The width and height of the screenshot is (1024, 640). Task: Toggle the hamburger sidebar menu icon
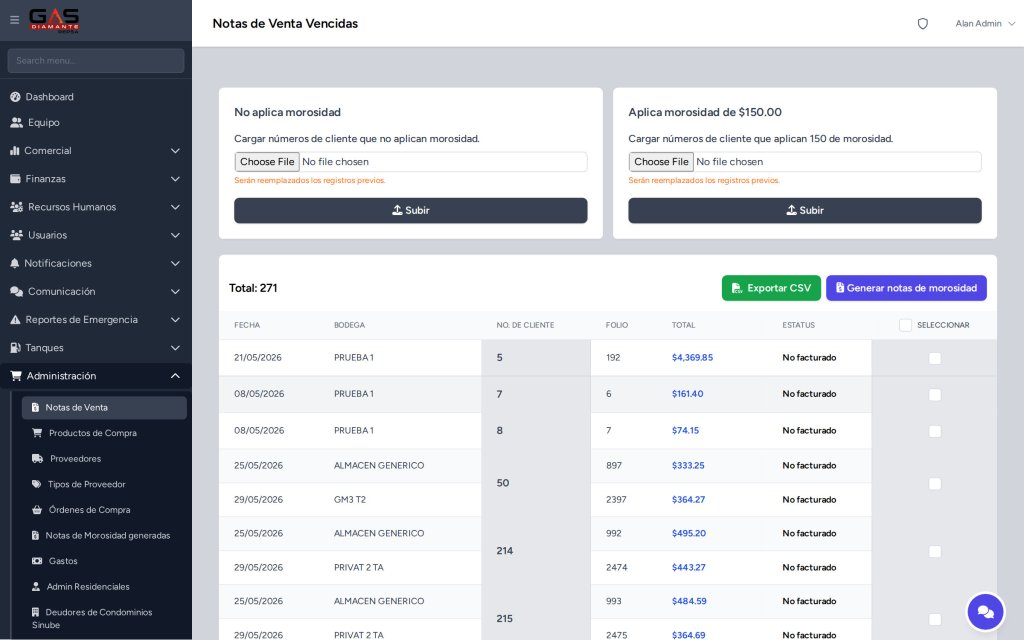point(14,20)
